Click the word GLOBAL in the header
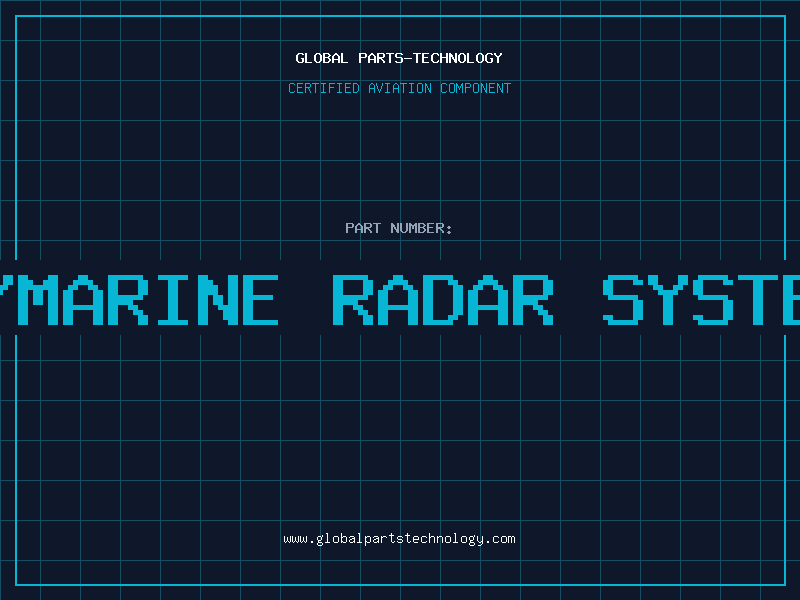This screenshot has height=600, width=800. (322, 58)
